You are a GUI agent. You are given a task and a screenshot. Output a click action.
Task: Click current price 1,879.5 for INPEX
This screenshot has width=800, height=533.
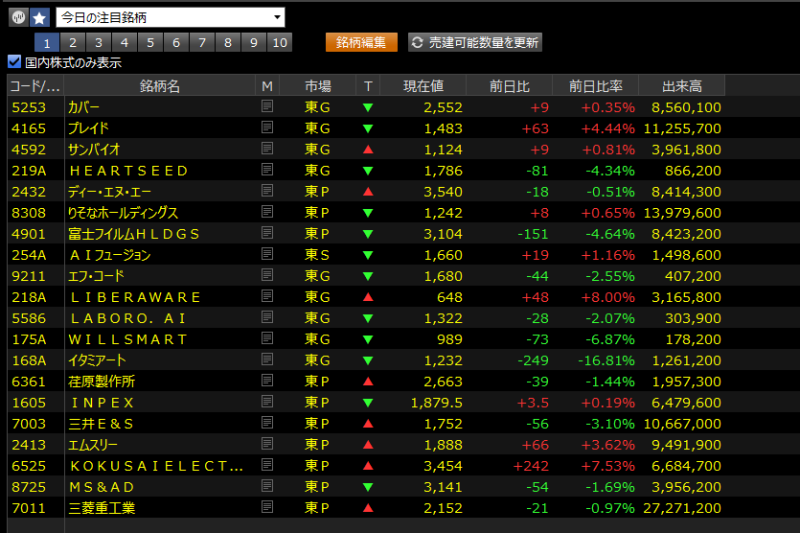[437, 403]
